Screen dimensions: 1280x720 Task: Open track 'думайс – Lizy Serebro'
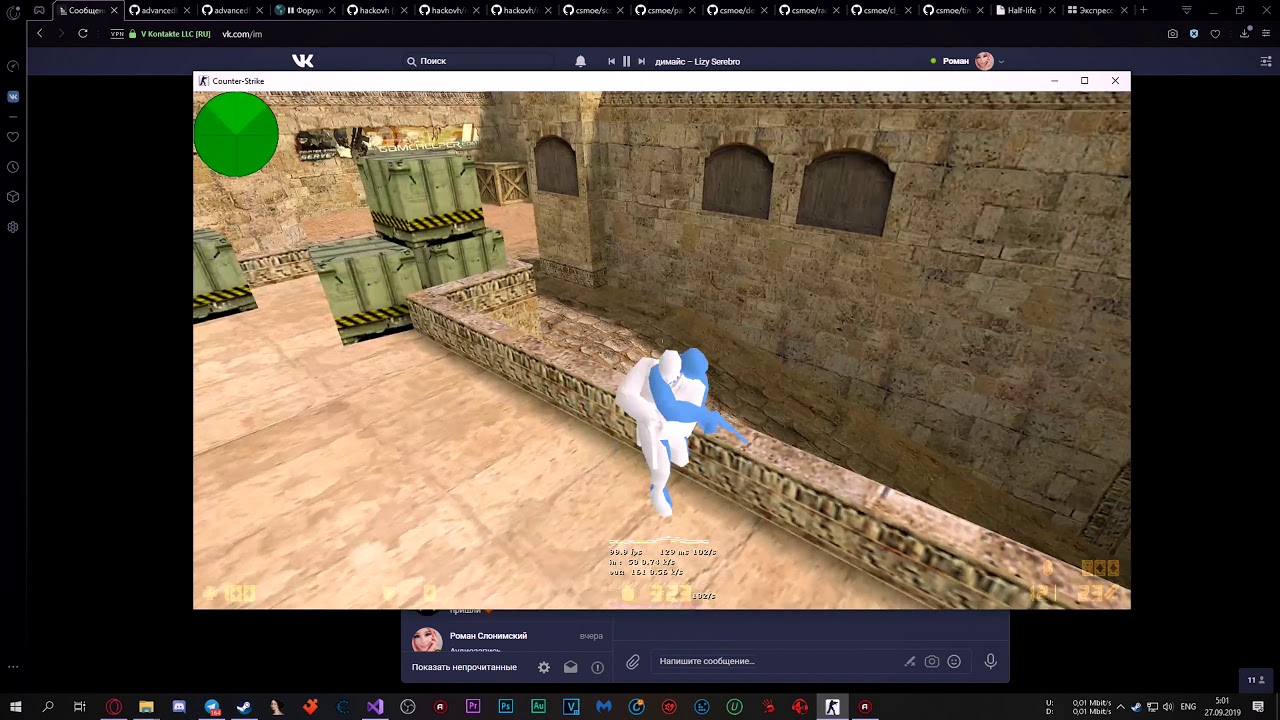click(697, 61)
